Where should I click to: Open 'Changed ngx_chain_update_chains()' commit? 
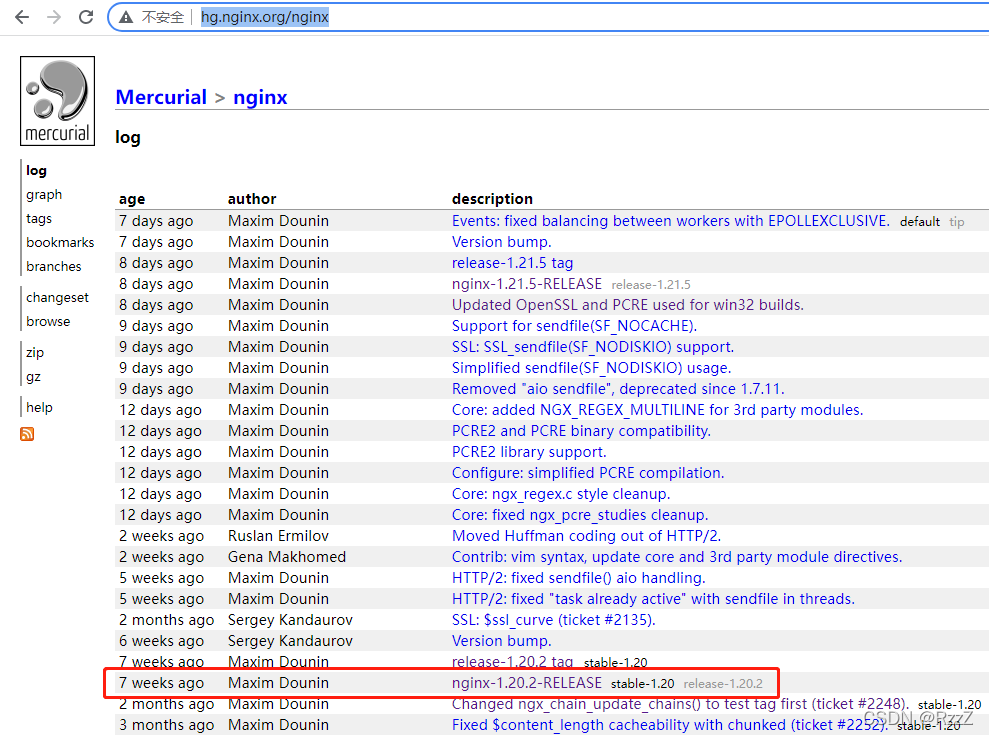[x=681, y=704]
